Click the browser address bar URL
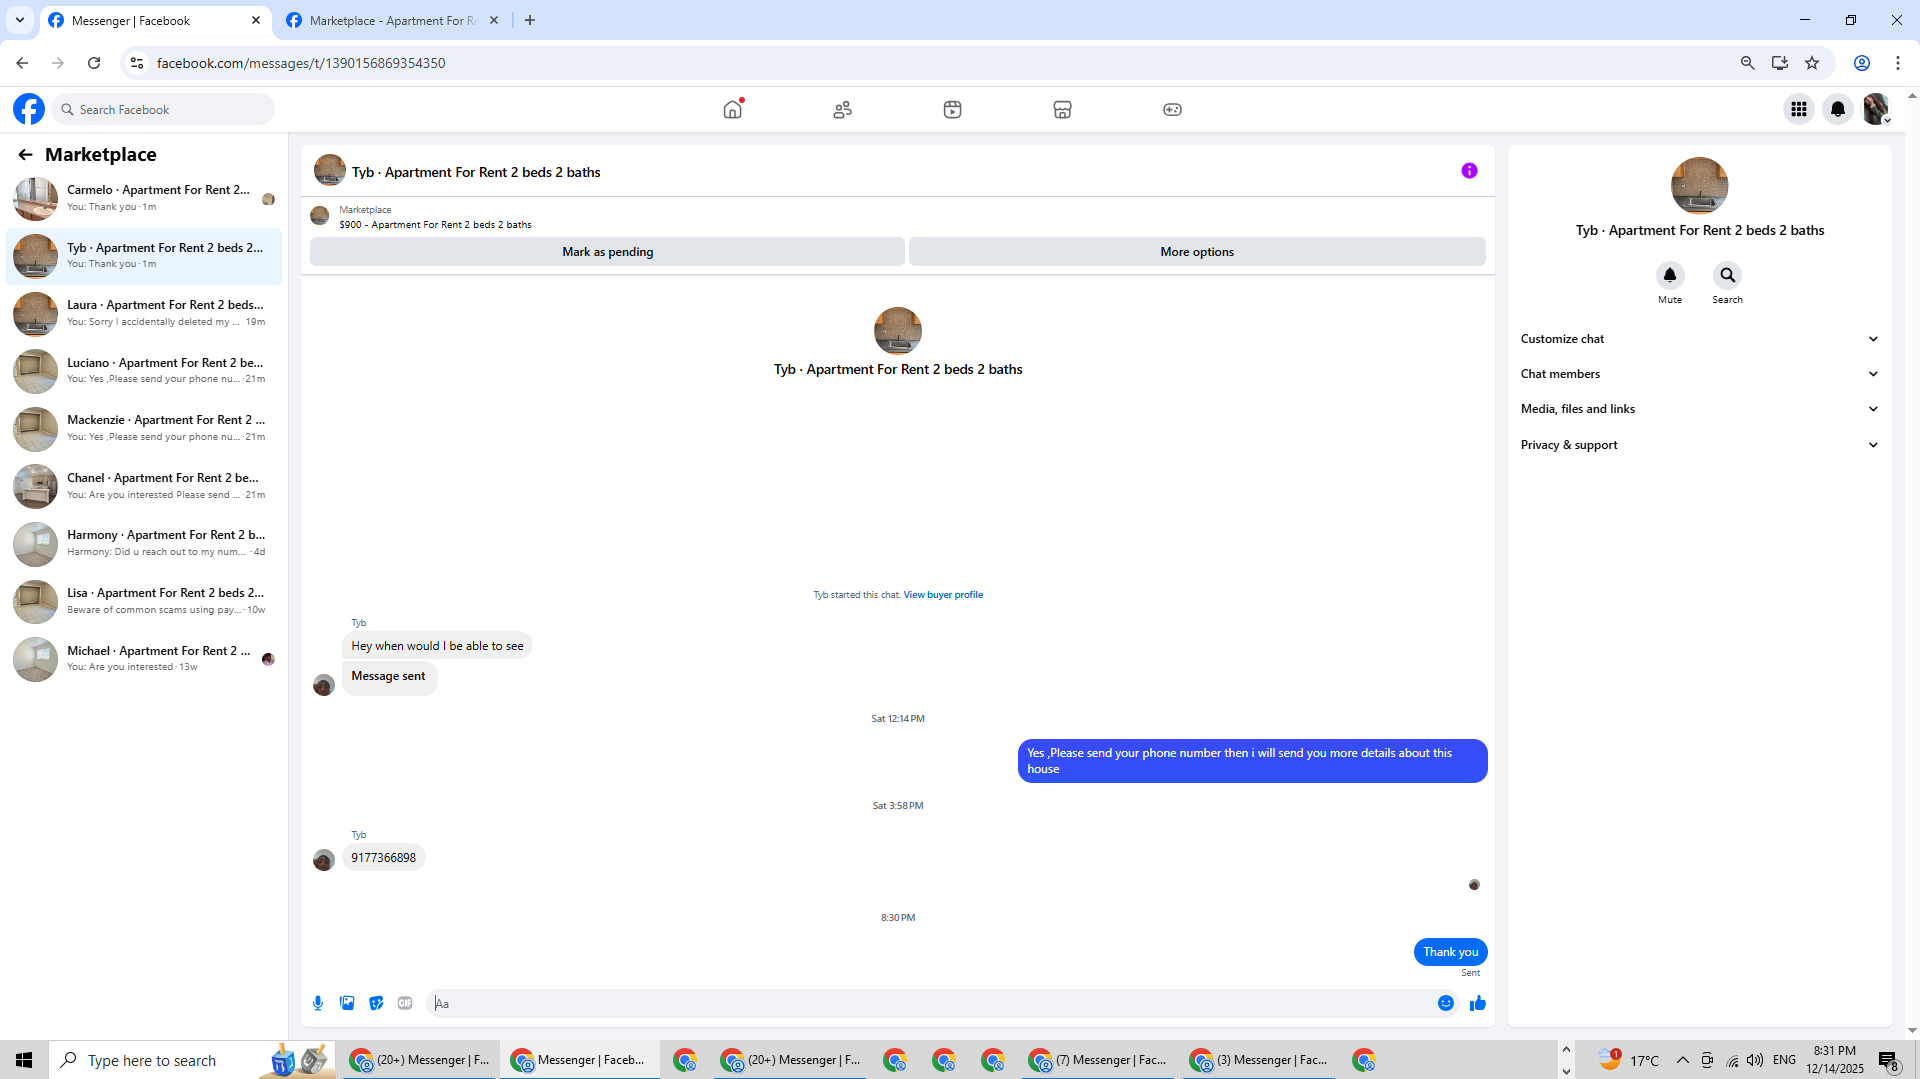Viewport: 1920px width, 1079px height. 300,63
